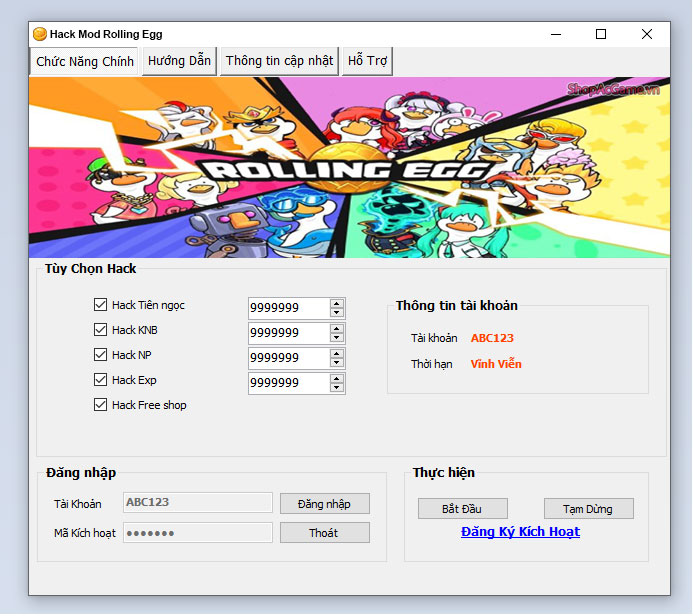Decrease the Hack Exp value with down arrow

337,388
